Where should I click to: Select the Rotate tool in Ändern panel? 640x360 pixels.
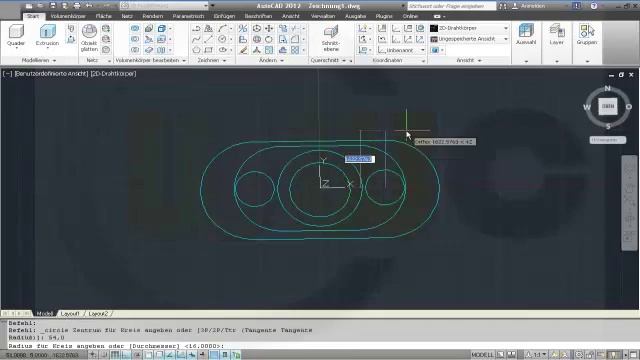269,39
